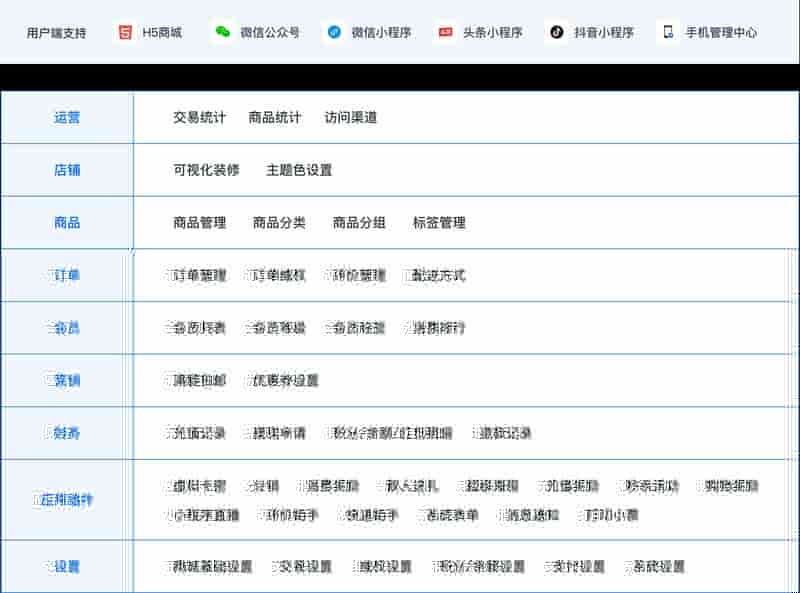Open 交易统计 in the 运营 row
Image resolution: width=800 pixels, height=593 pixels.
click(199, 117)
